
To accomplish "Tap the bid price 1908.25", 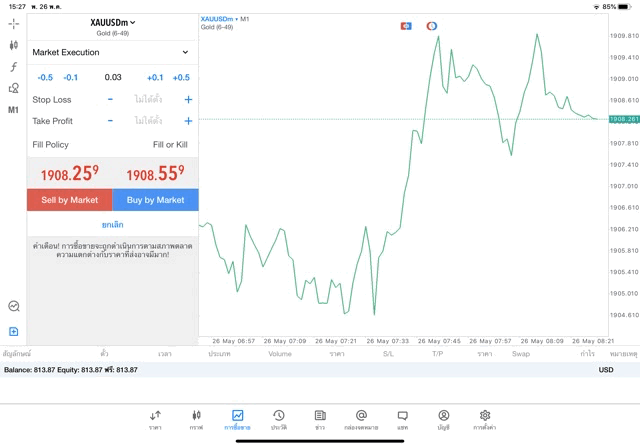I will point(70,173).
